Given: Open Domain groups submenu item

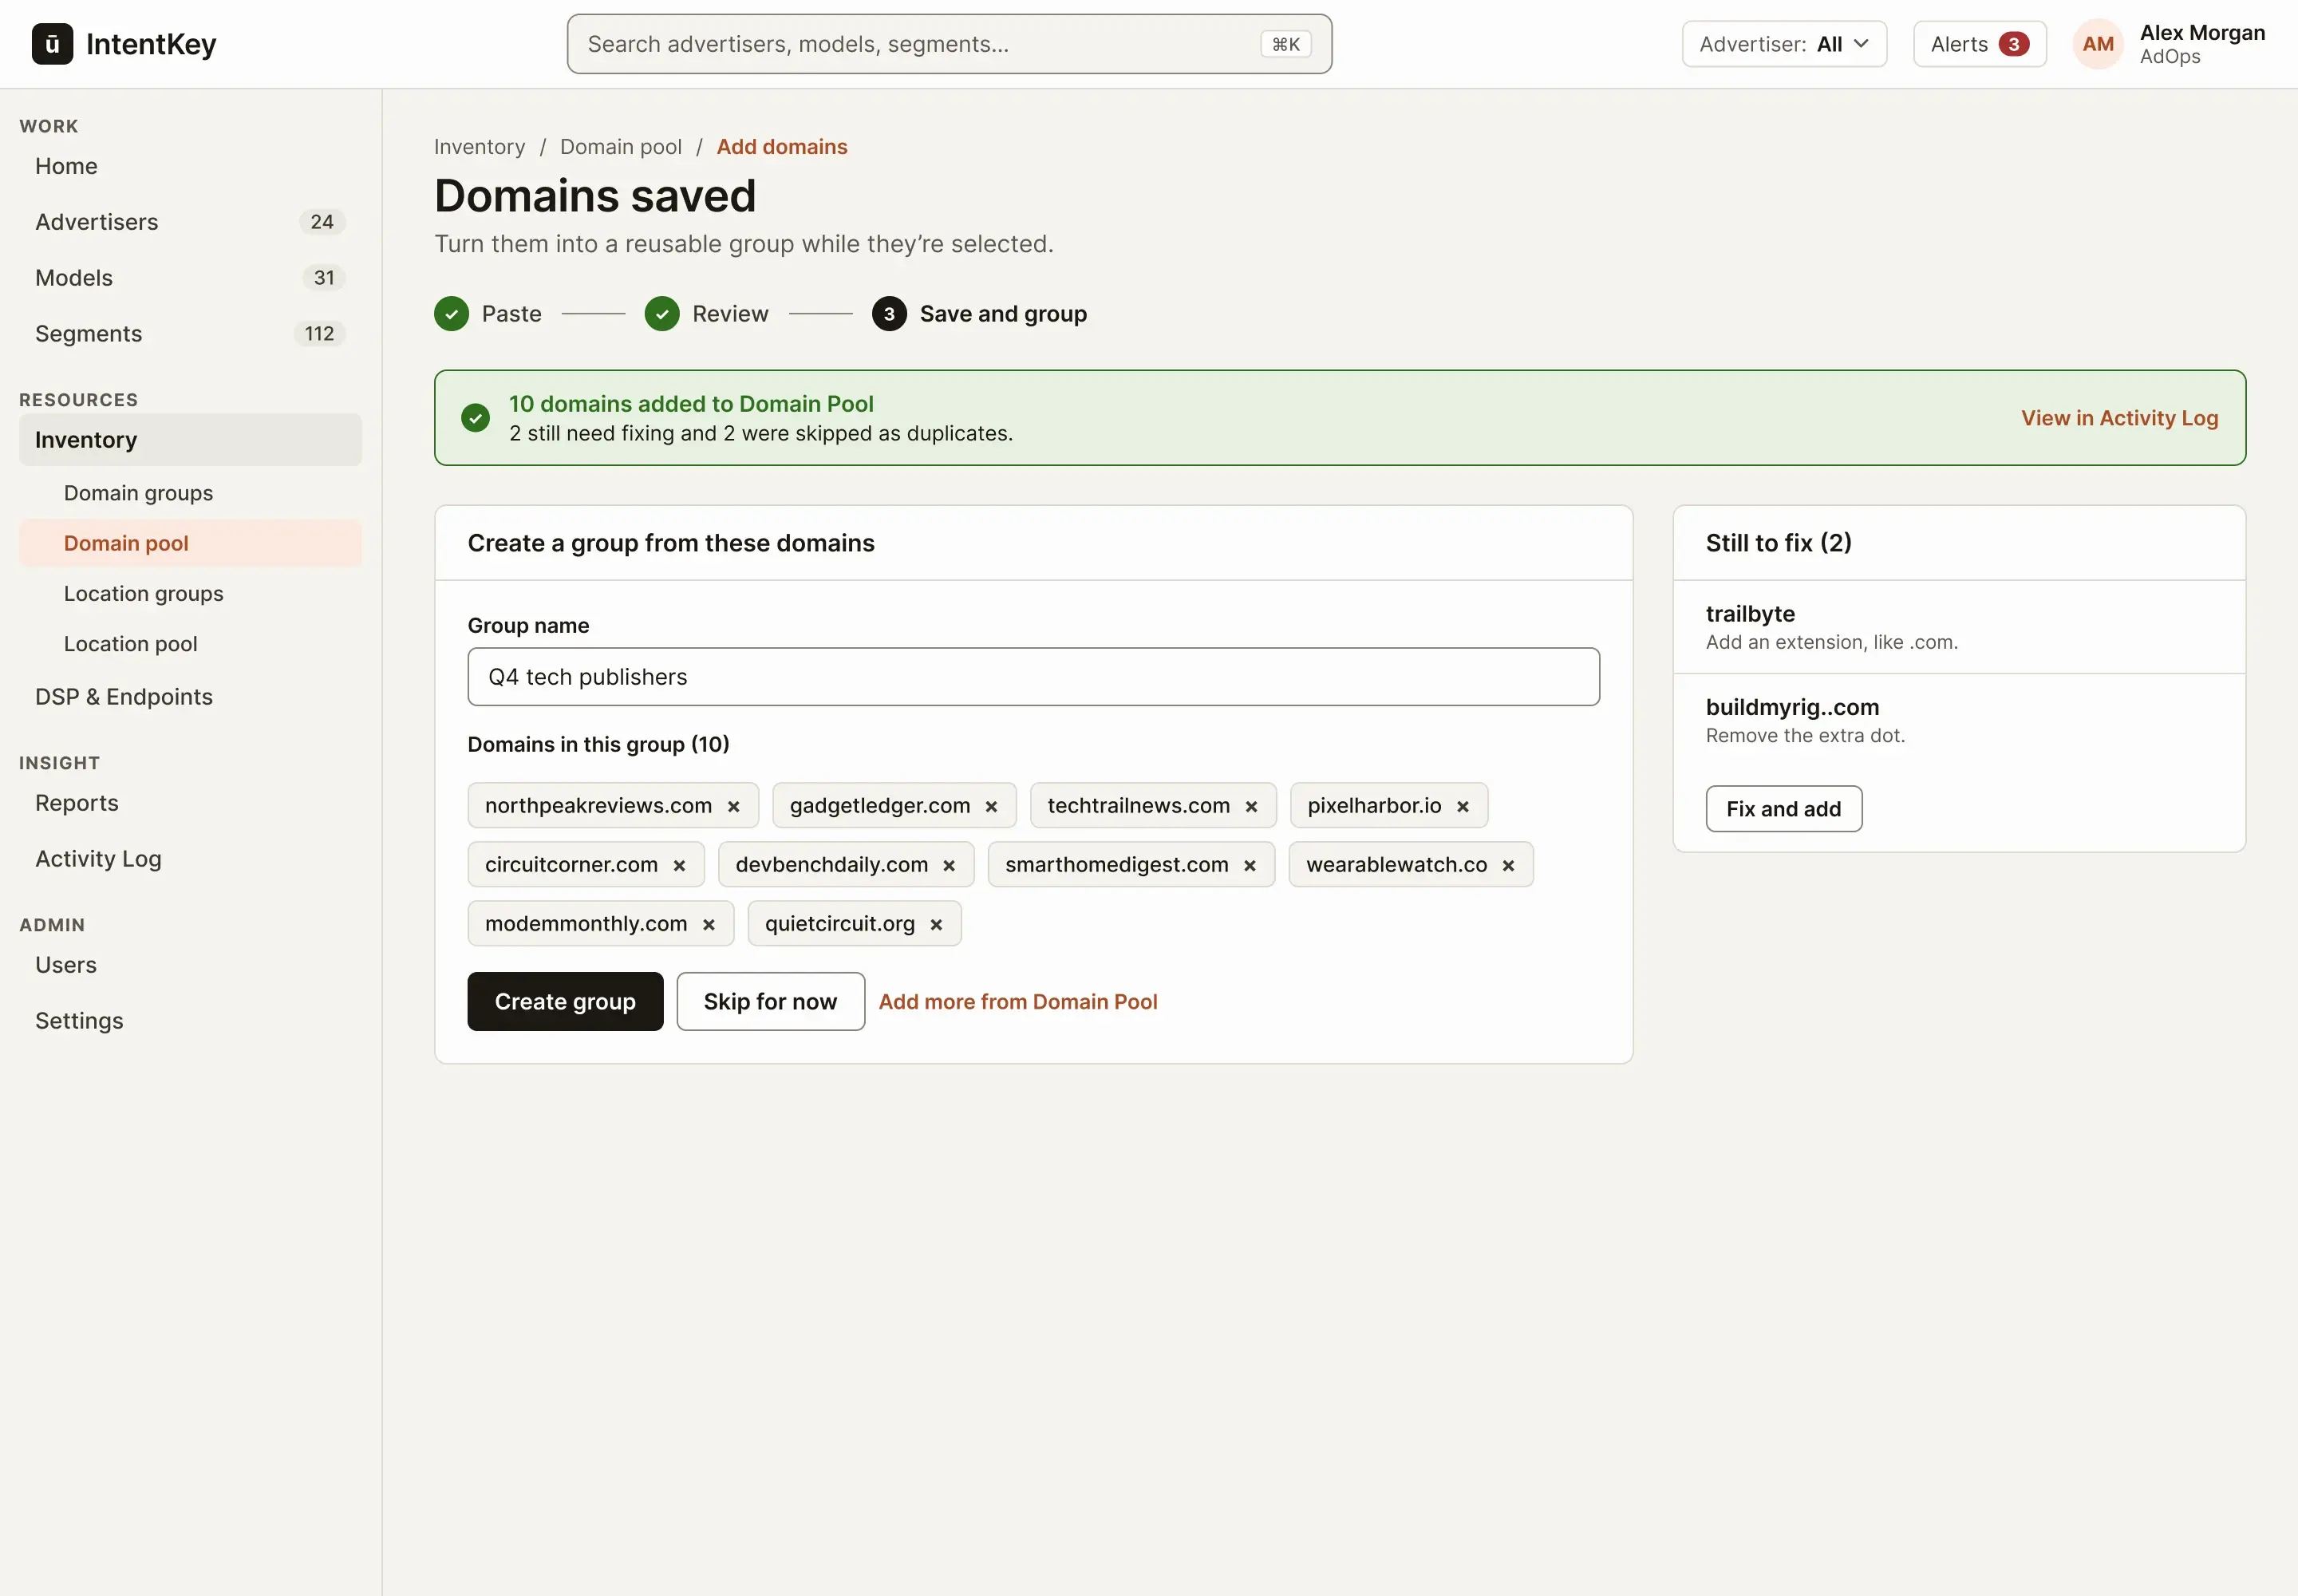Looking at the screenshot, I should 191,493.
